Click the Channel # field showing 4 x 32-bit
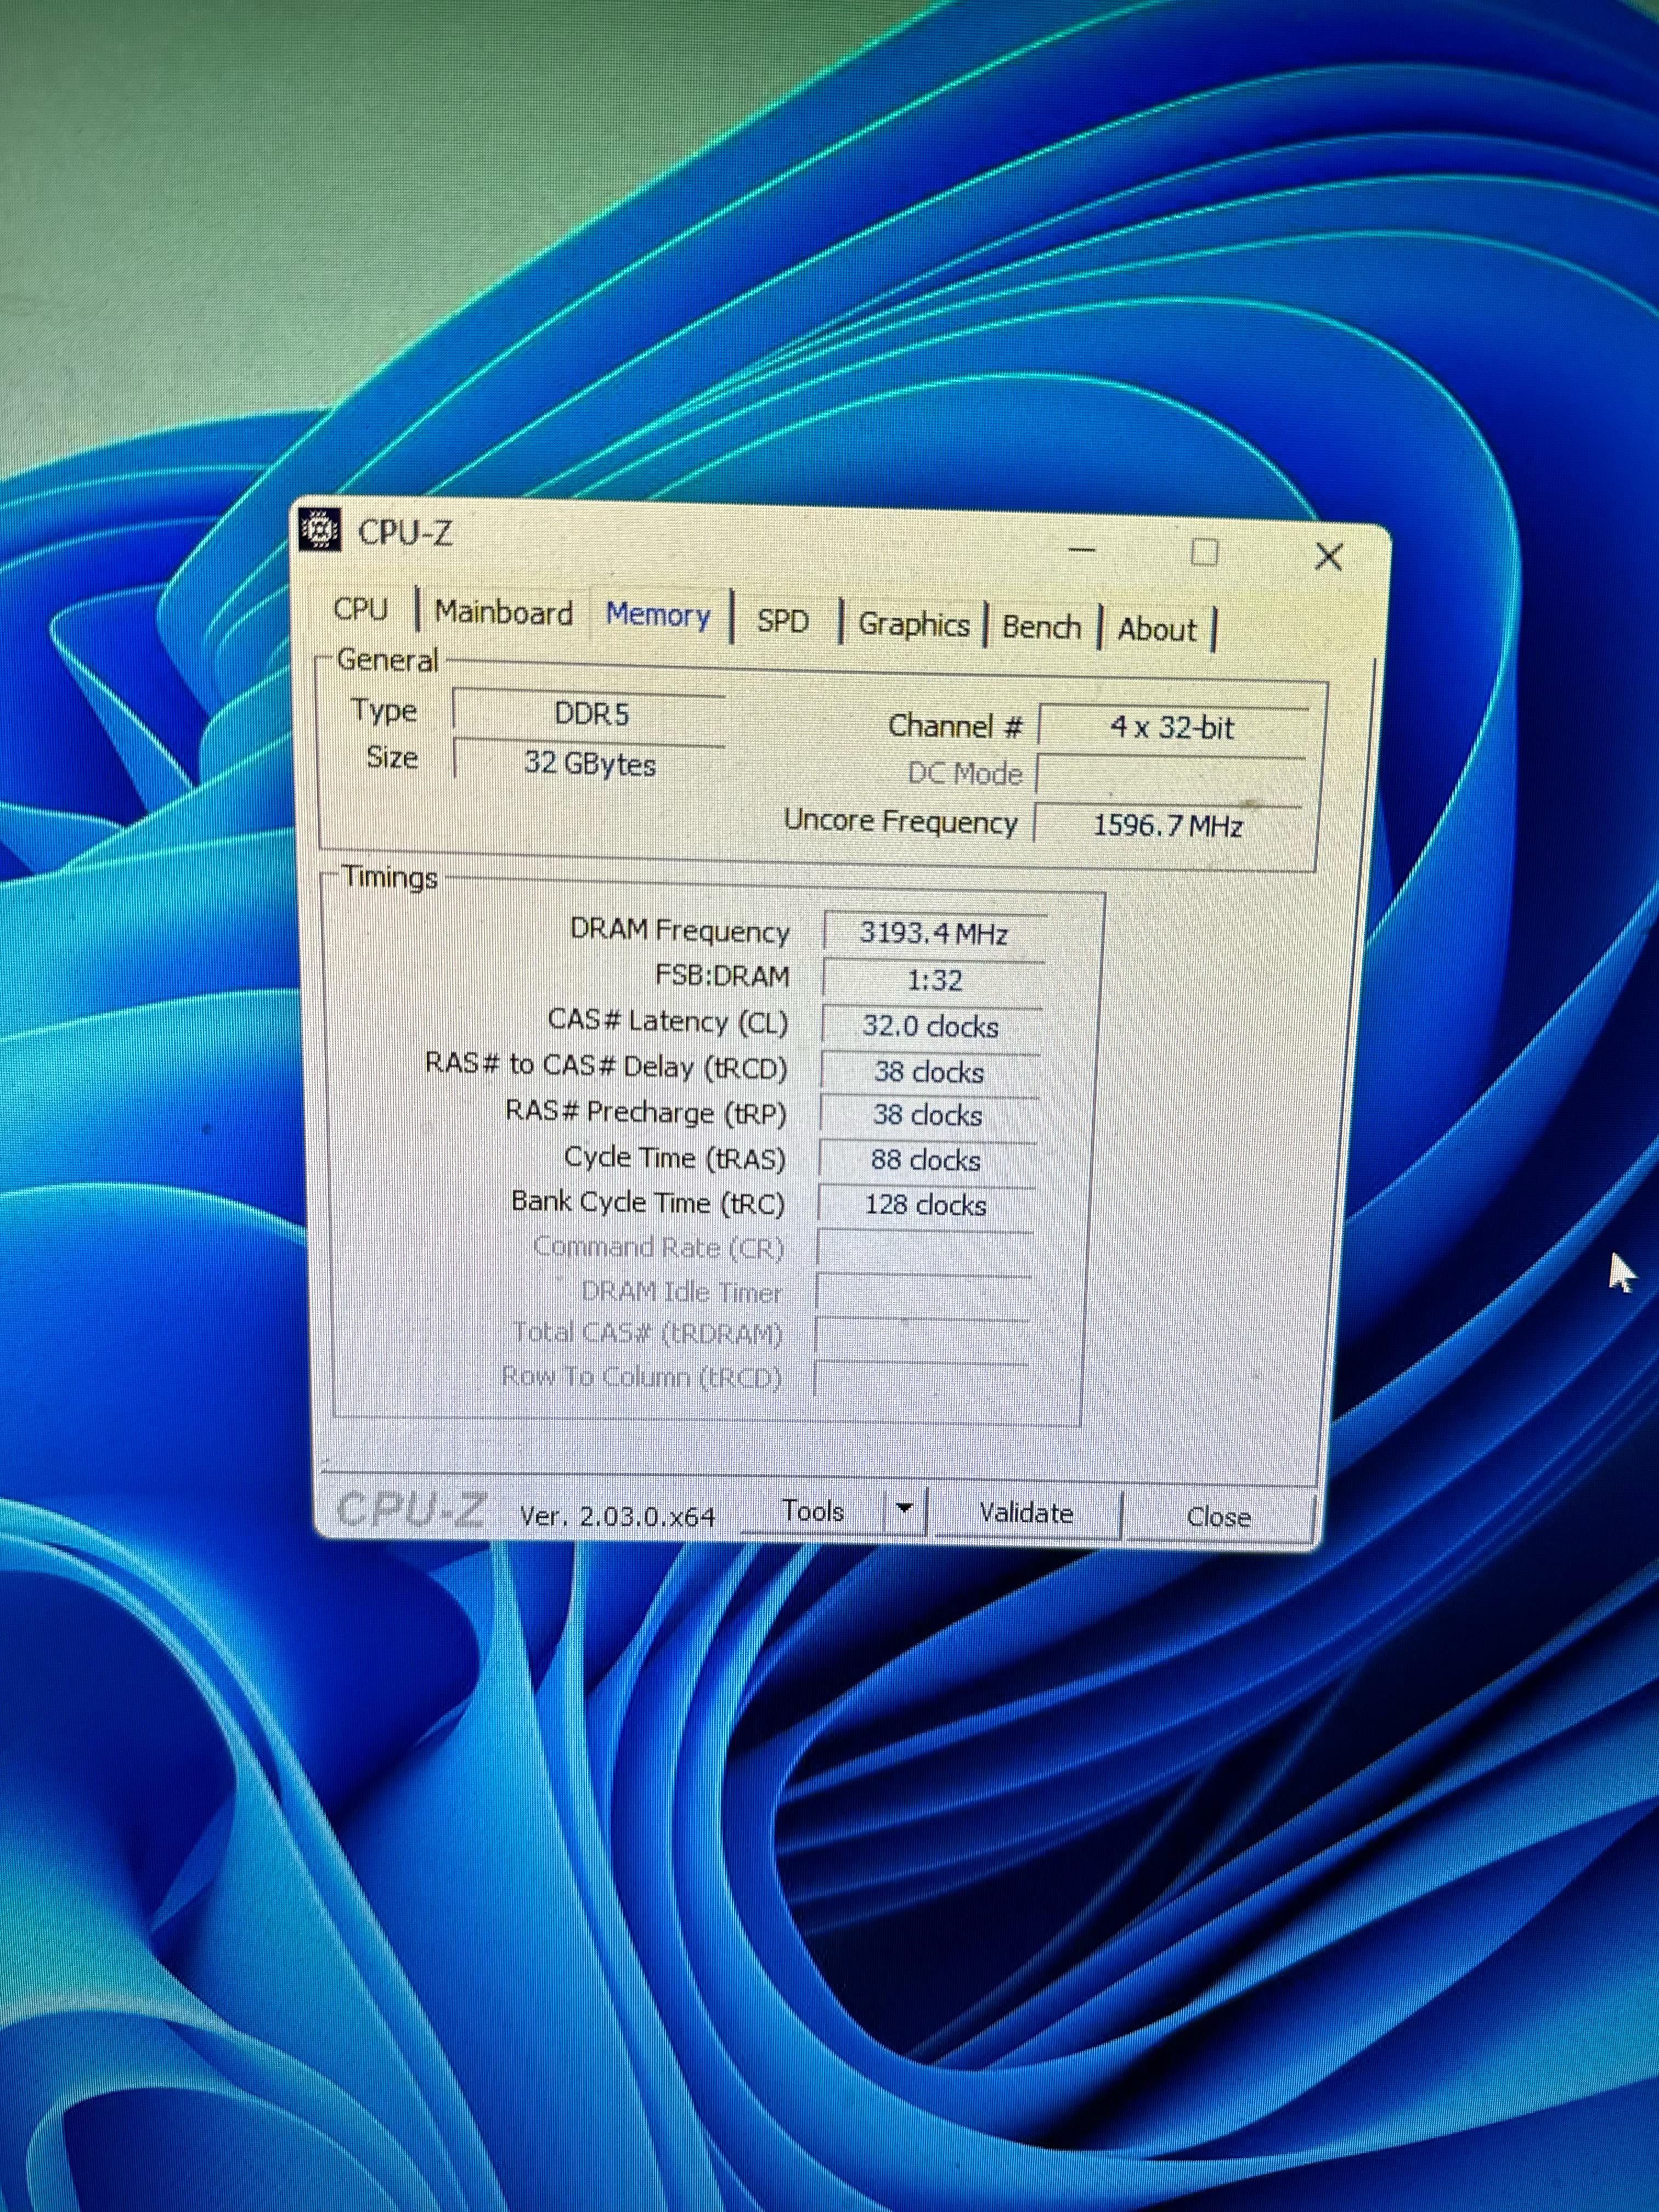1659x2212 pixels. tap(1173, 727)
